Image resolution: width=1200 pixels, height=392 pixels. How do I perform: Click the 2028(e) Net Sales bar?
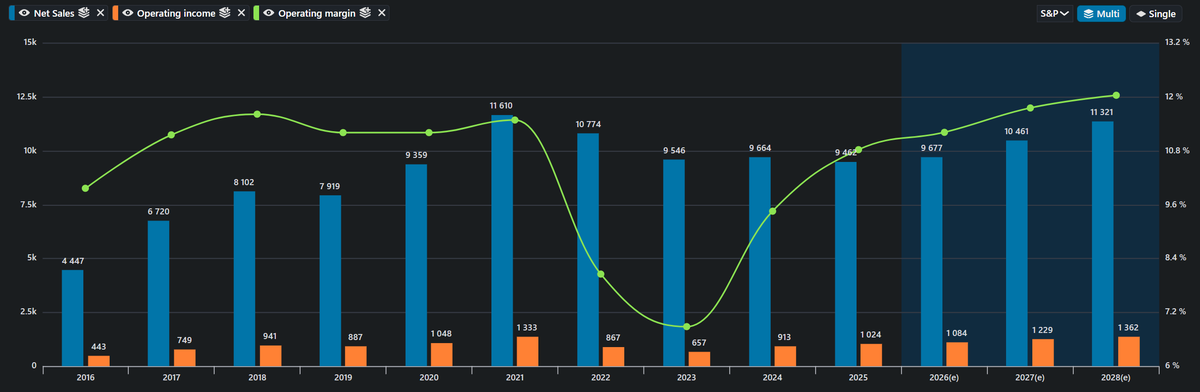coord(1103,243)
